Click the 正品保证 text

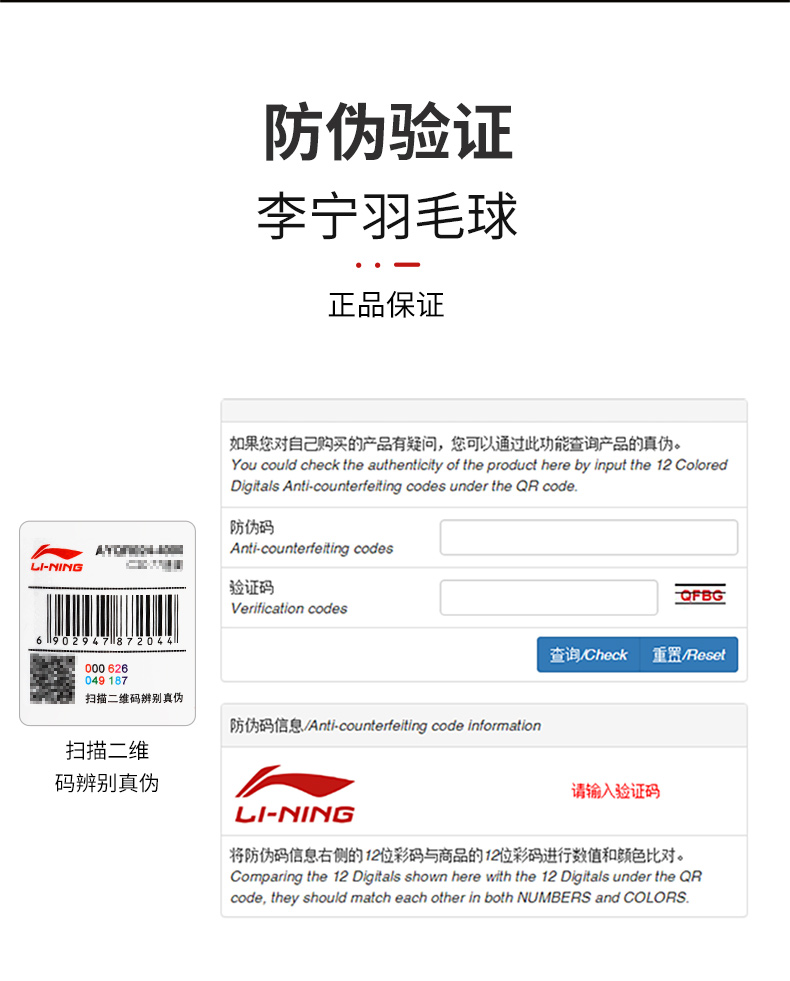click(x=387, y=305)
